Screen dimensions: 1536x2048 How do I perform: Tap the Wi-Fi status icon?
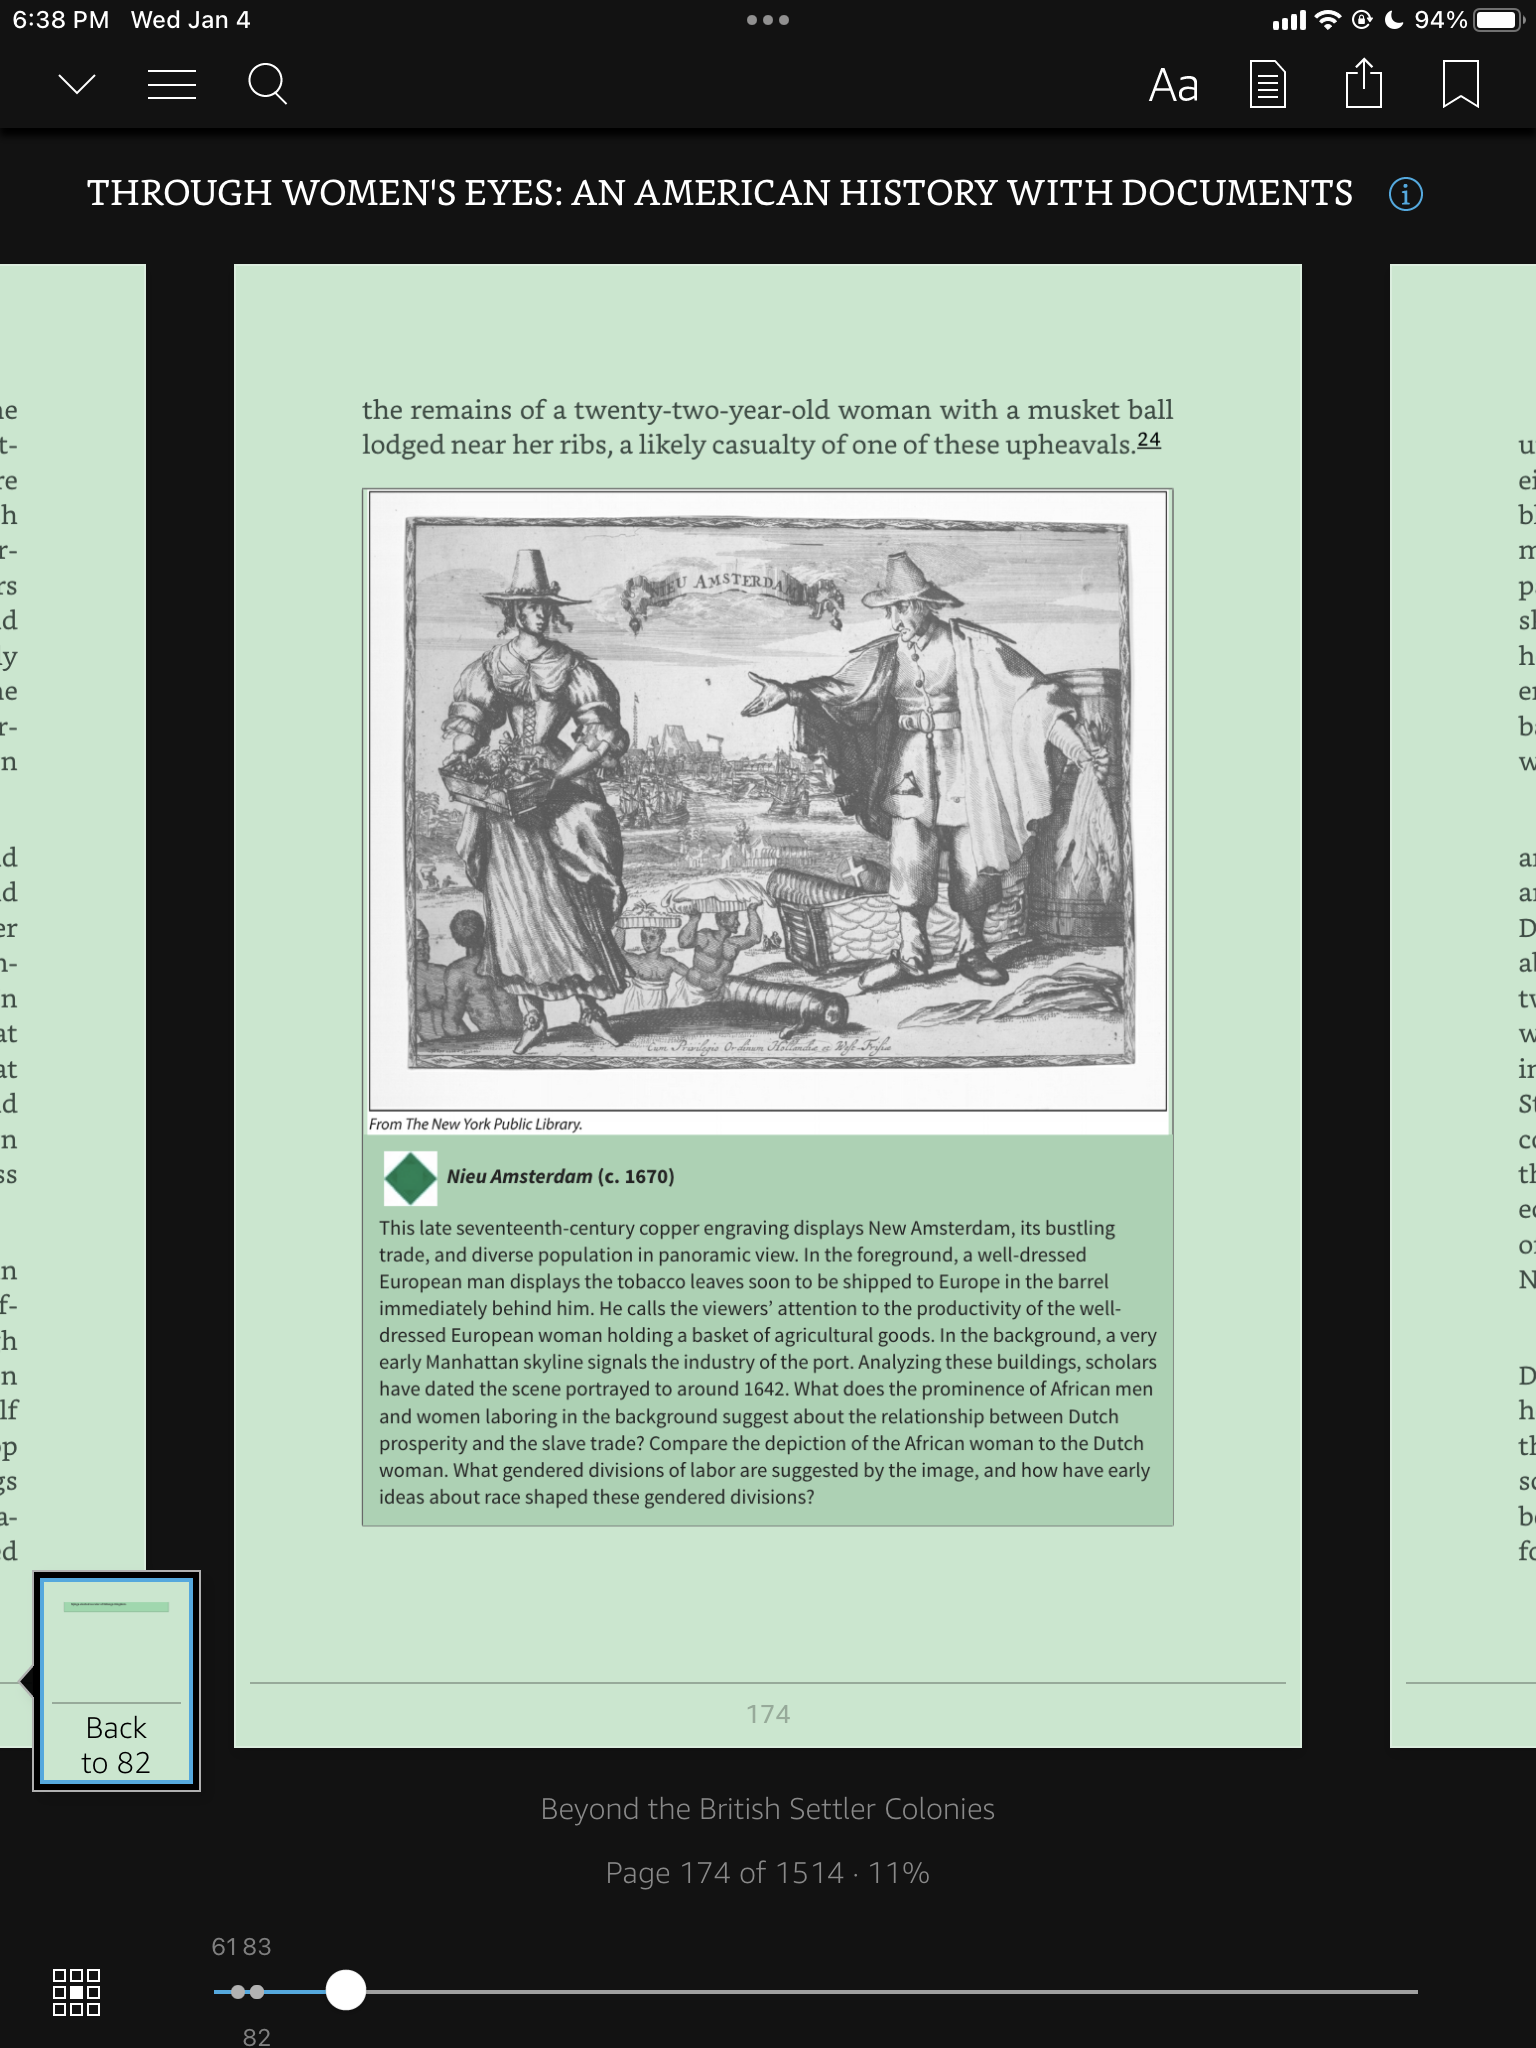tap(1327, 20)
